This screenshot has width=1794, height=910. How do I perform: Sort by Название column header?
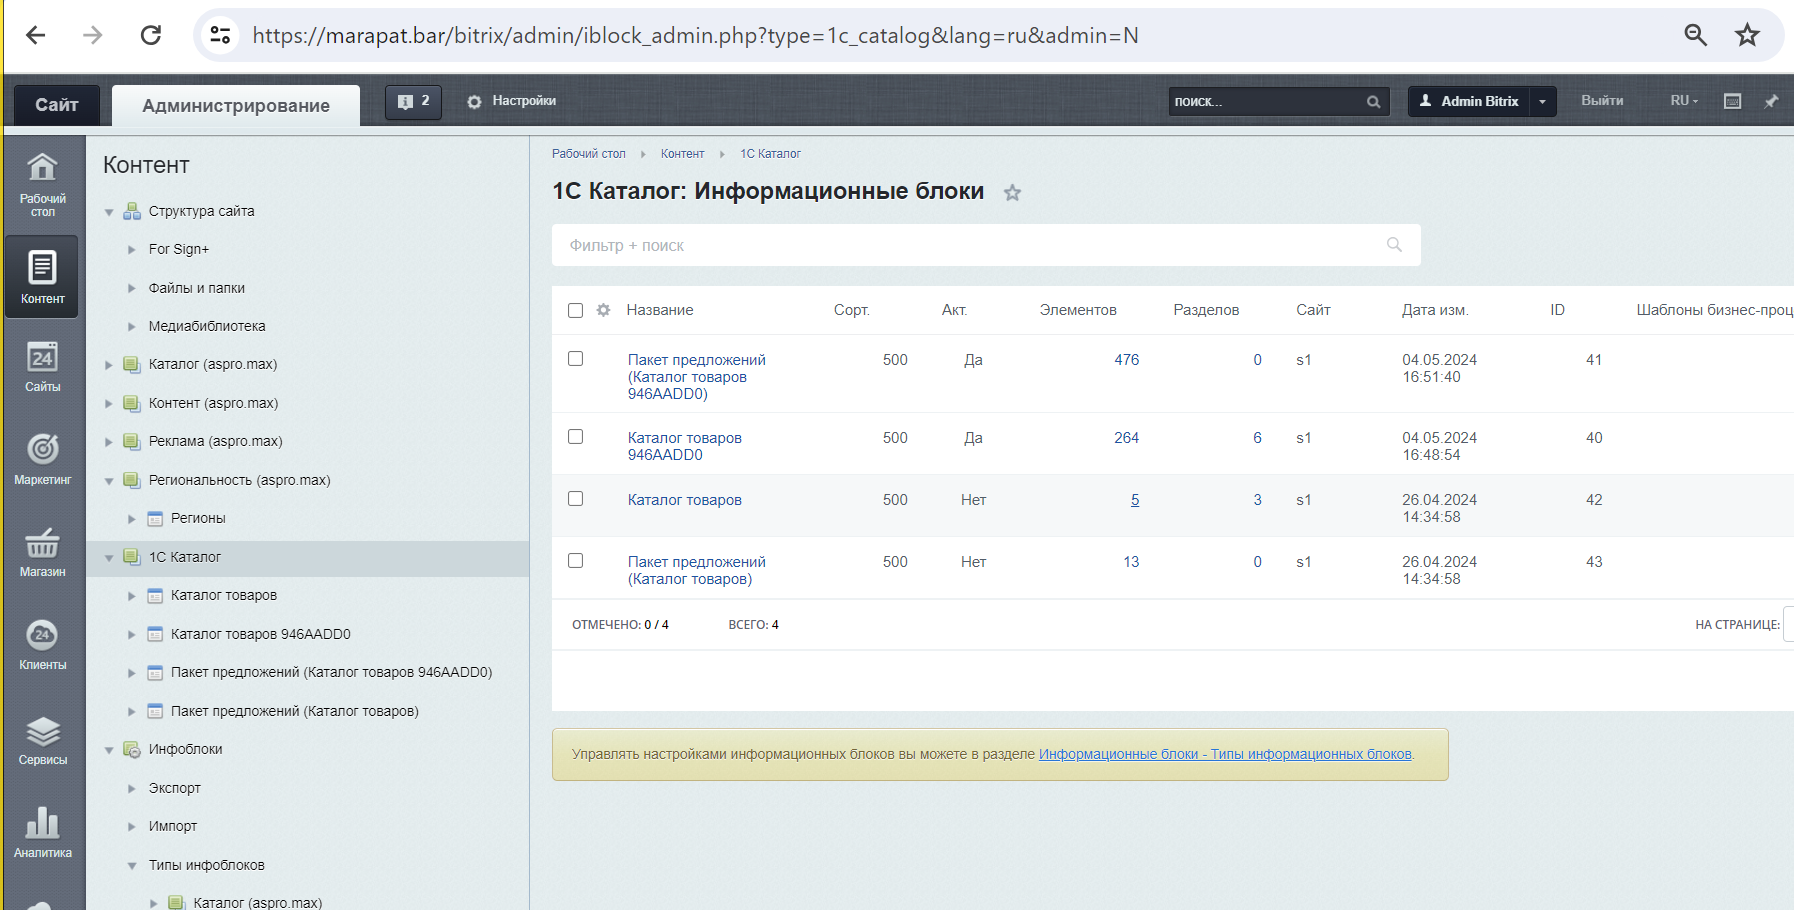[660, 310]
